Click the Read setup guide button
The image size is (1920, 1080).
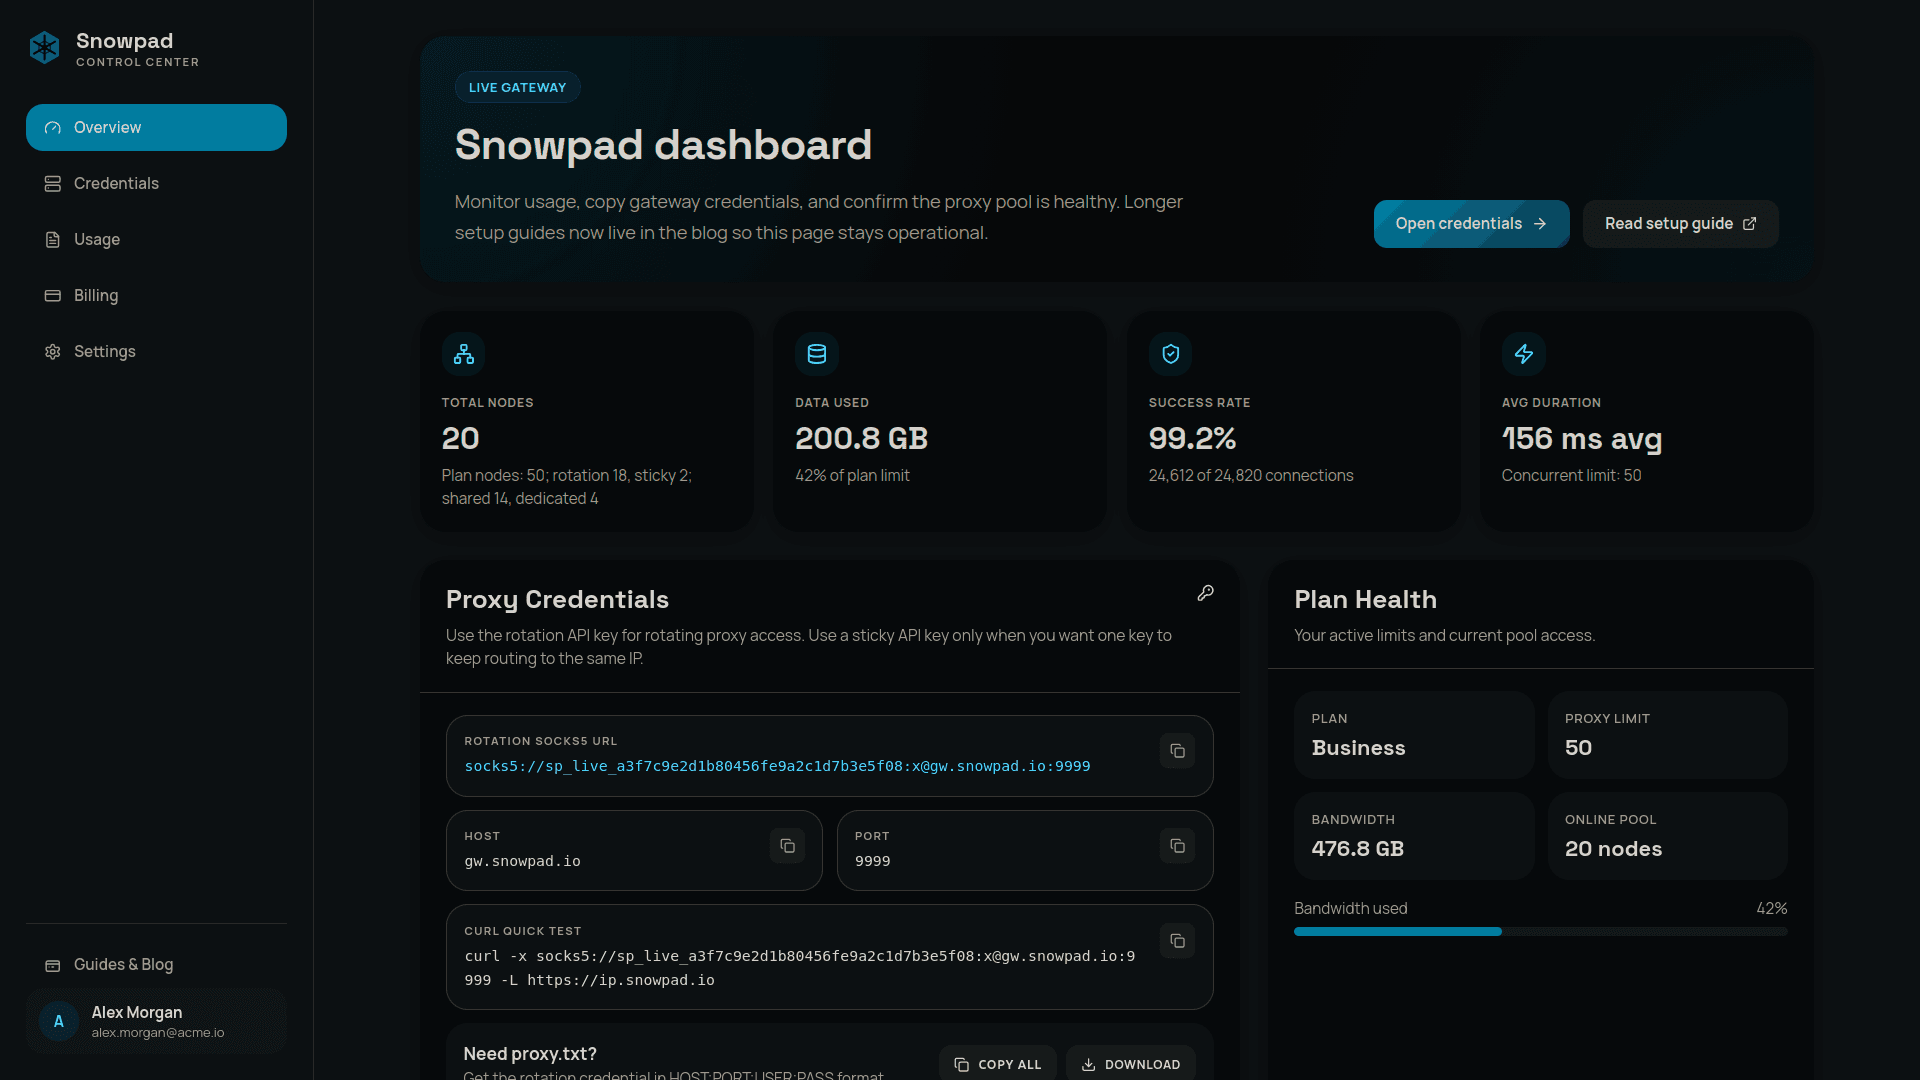click(1680, 224)
